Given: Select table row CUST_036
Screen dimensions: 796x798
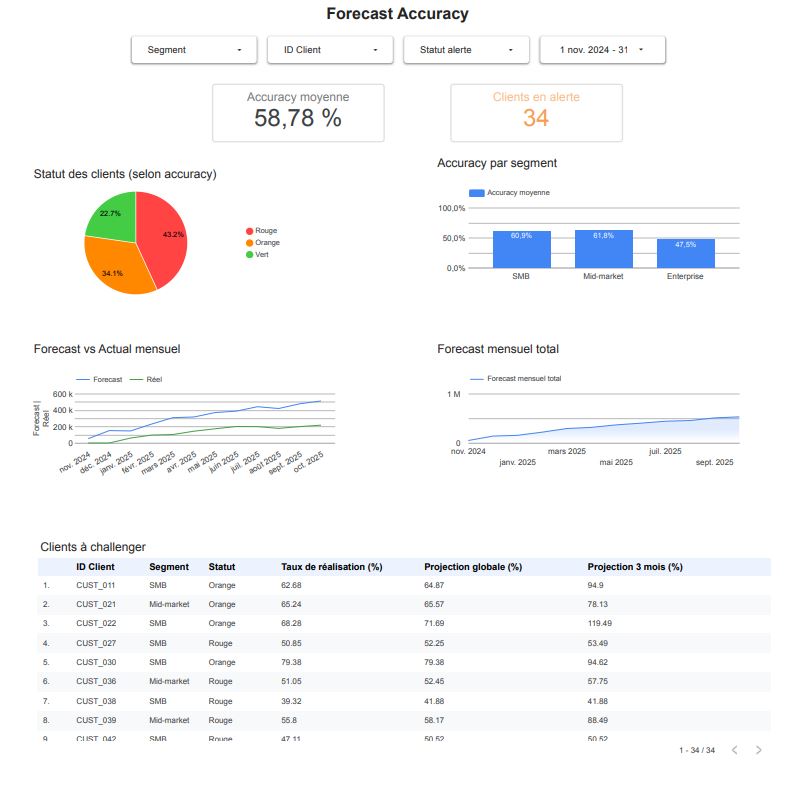Looking at the screenshot, I should [x=404, y=681].
